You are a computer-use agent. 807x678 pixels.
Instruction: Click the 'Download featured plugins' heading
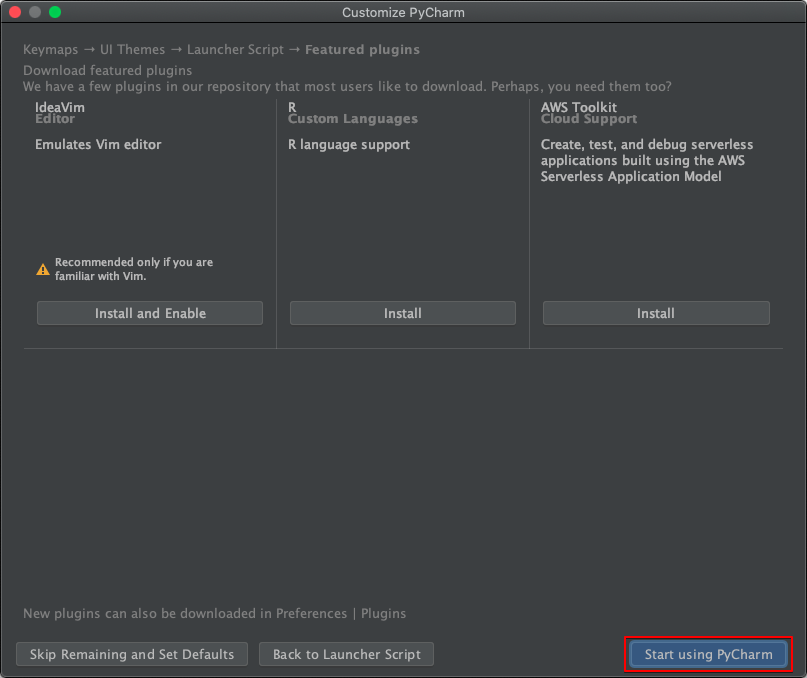tap(108, 71)
